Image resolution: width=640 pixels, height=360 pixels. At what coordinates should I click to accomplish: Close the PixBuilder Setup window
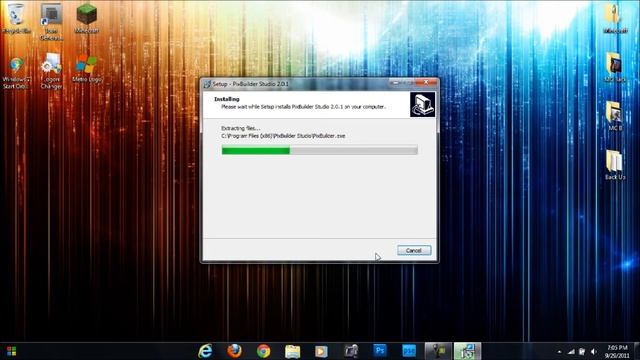426,82
